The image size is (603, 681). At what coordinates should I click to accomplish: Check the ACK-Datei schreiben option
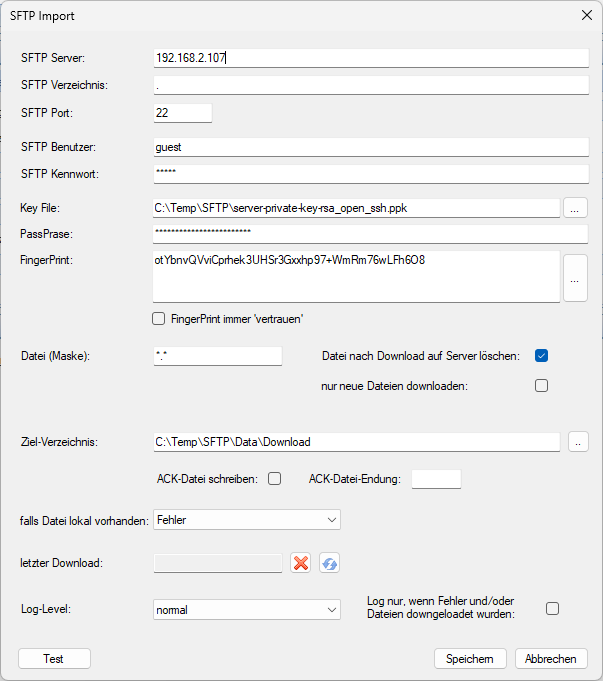(274, 479)
